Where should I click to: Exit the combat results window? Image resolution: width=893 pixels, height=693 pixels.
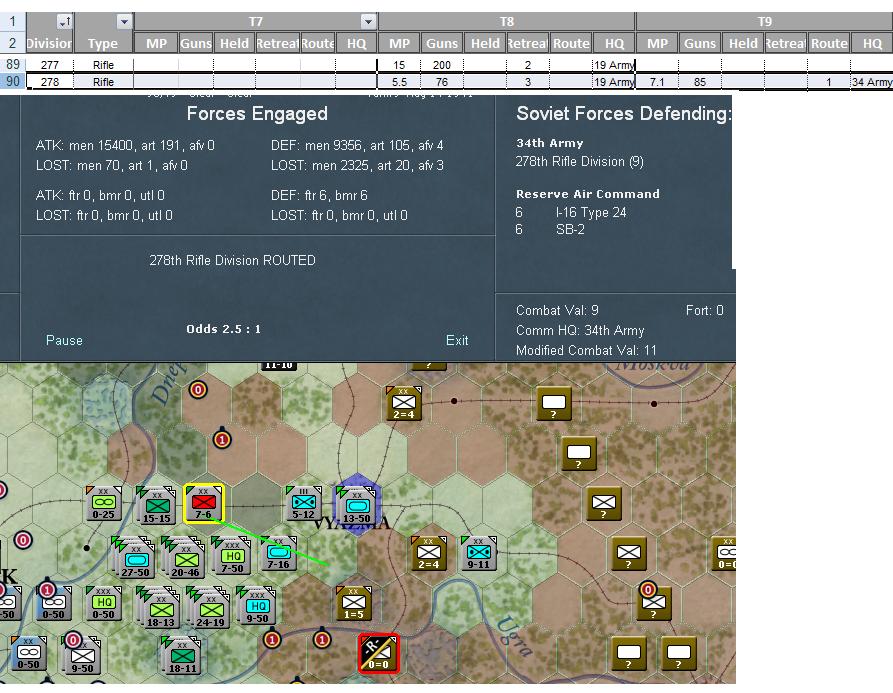(457, 341)
